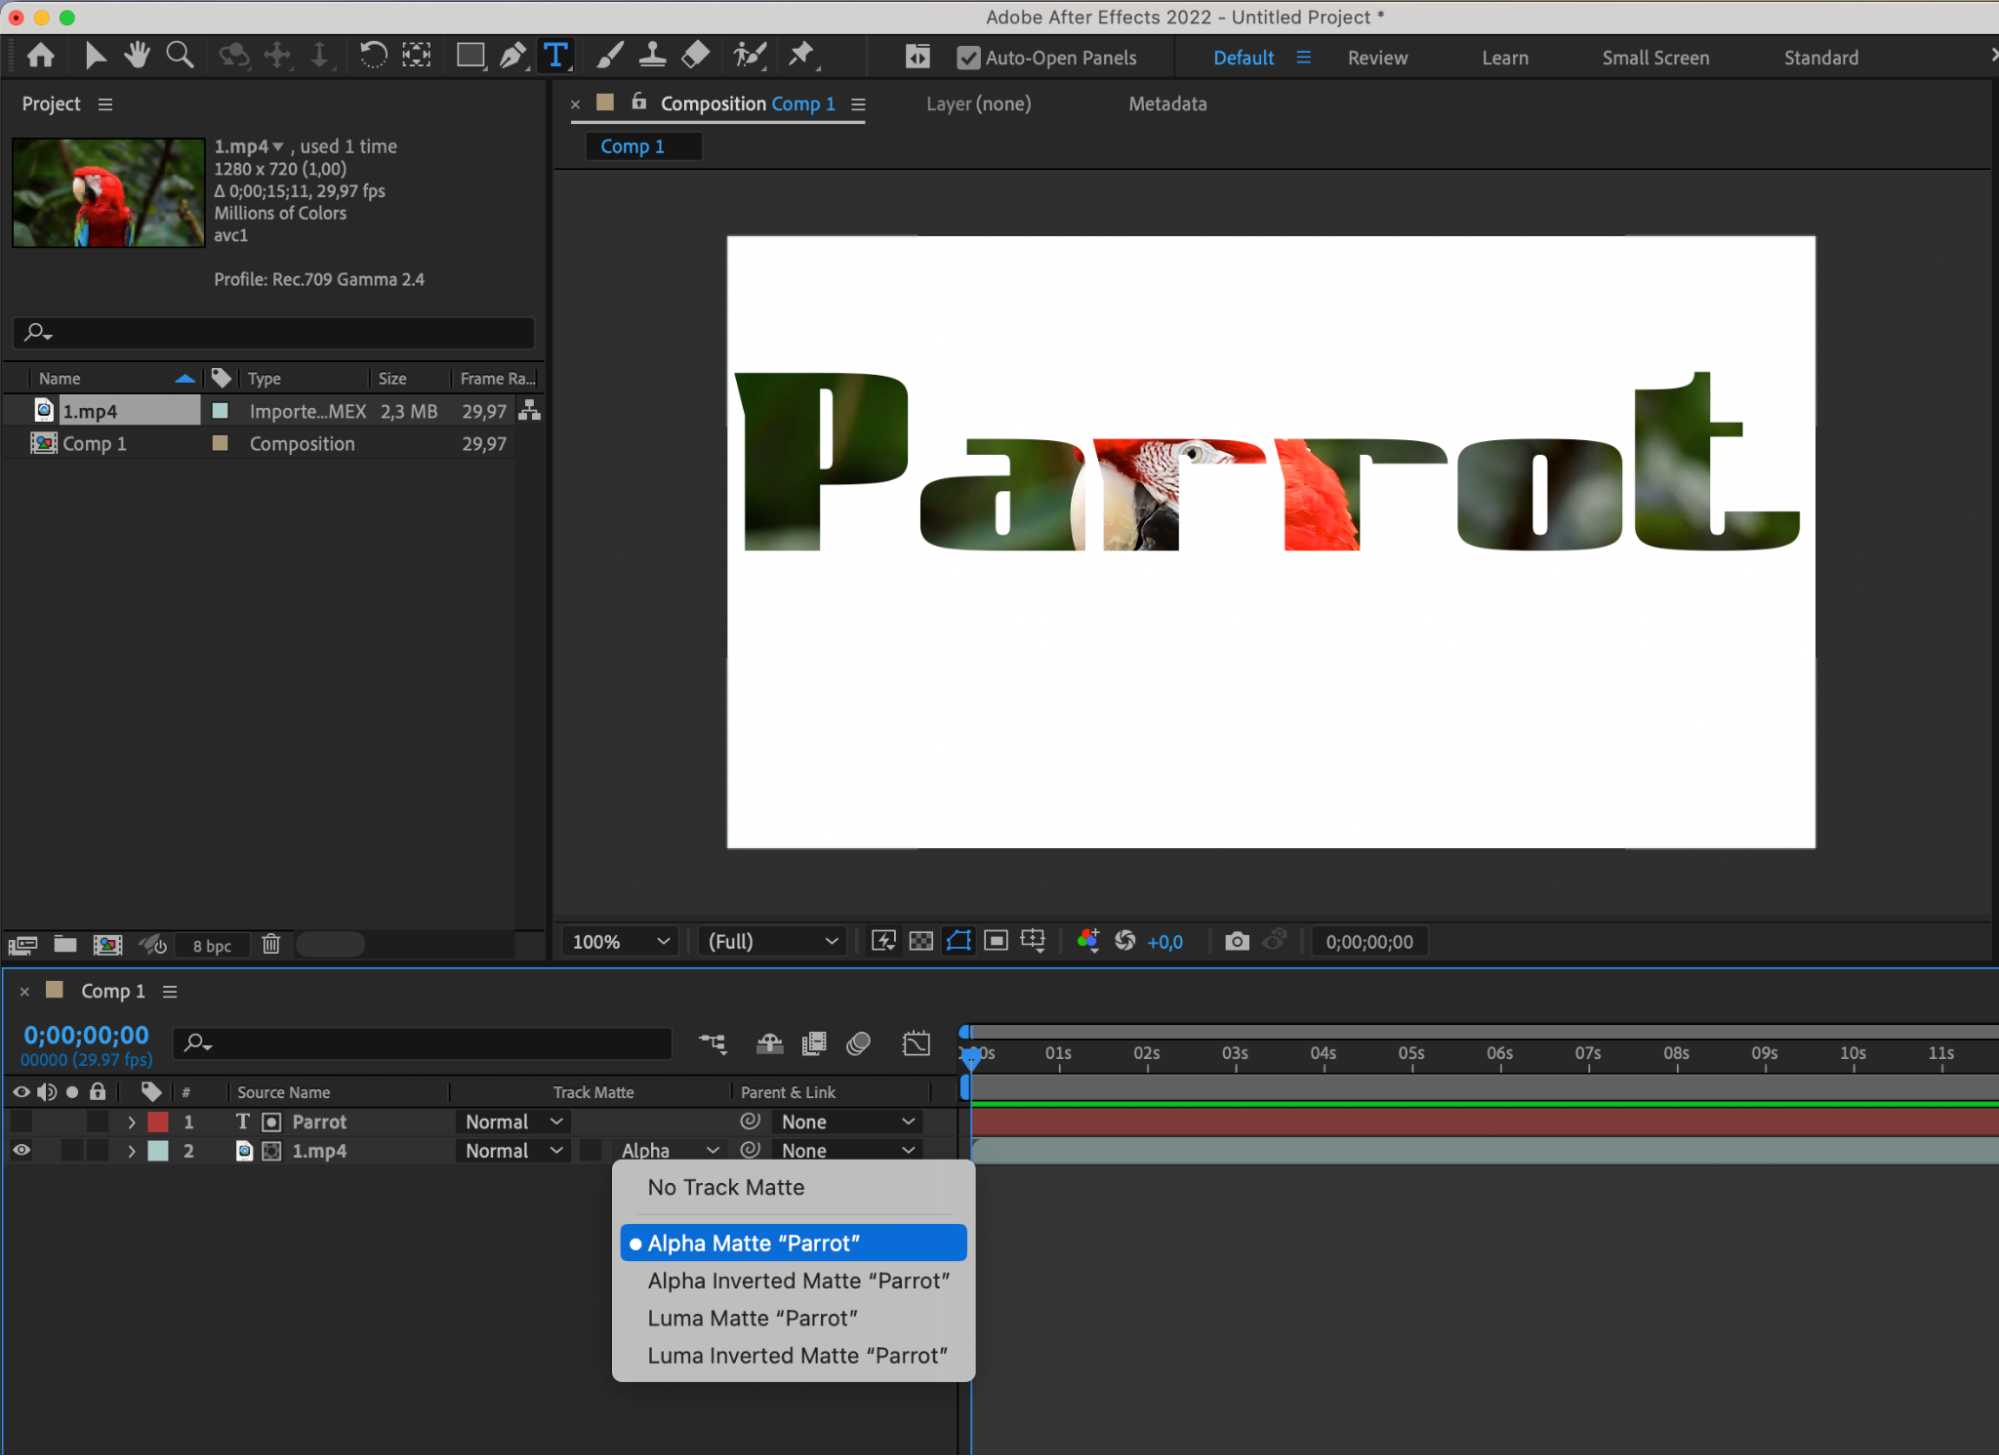Select the Eraser tool
1999x1456 pixels.
coord(695,55)
